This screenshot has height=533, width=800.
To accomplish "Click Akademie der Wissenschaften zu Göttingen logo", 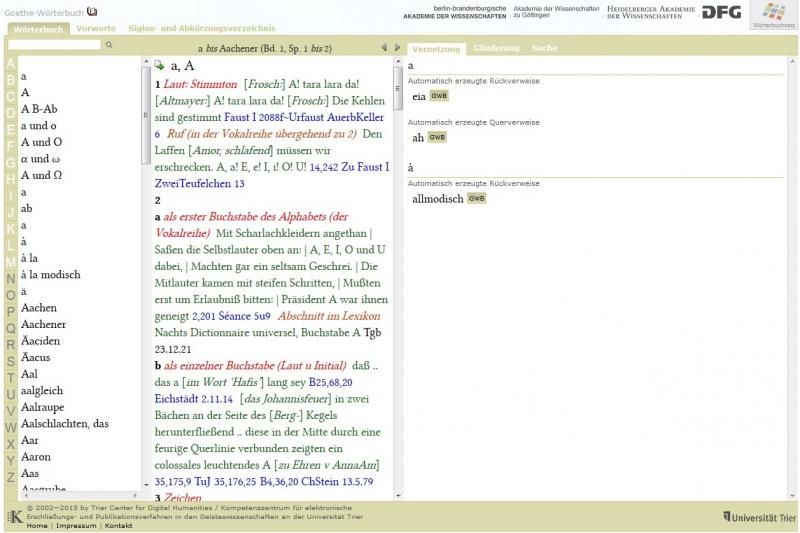I will (x=556, y=12).
